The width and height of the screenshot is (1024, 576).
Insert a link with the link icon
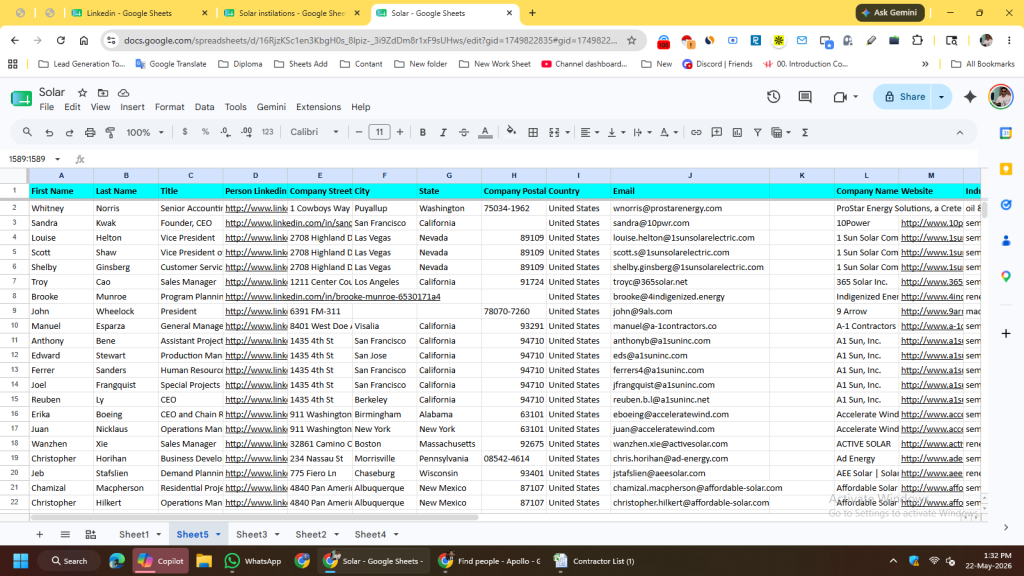(696, 133)
